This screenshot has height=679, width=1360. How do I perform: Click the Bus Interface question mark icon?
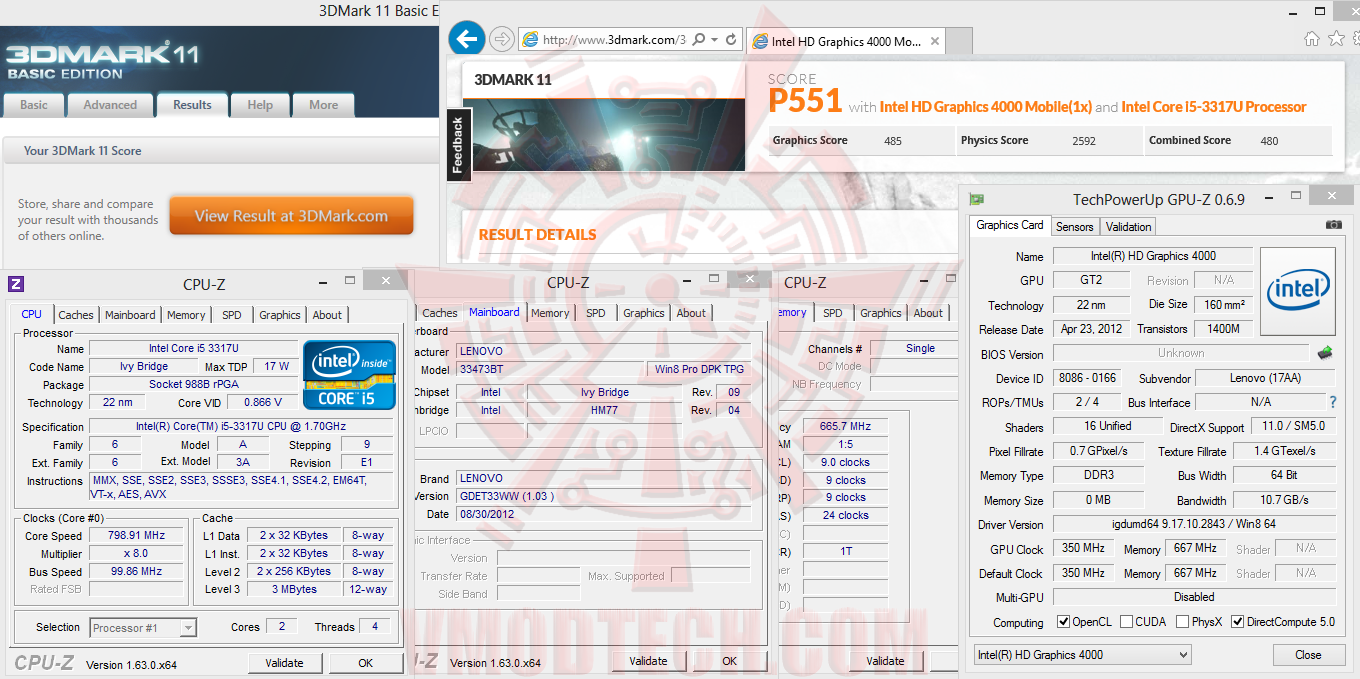(1332, 402)
